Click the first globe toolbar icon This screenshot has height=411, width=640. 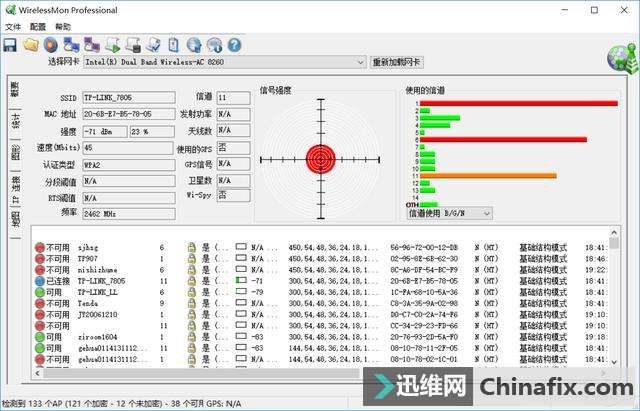pos(194,44)
